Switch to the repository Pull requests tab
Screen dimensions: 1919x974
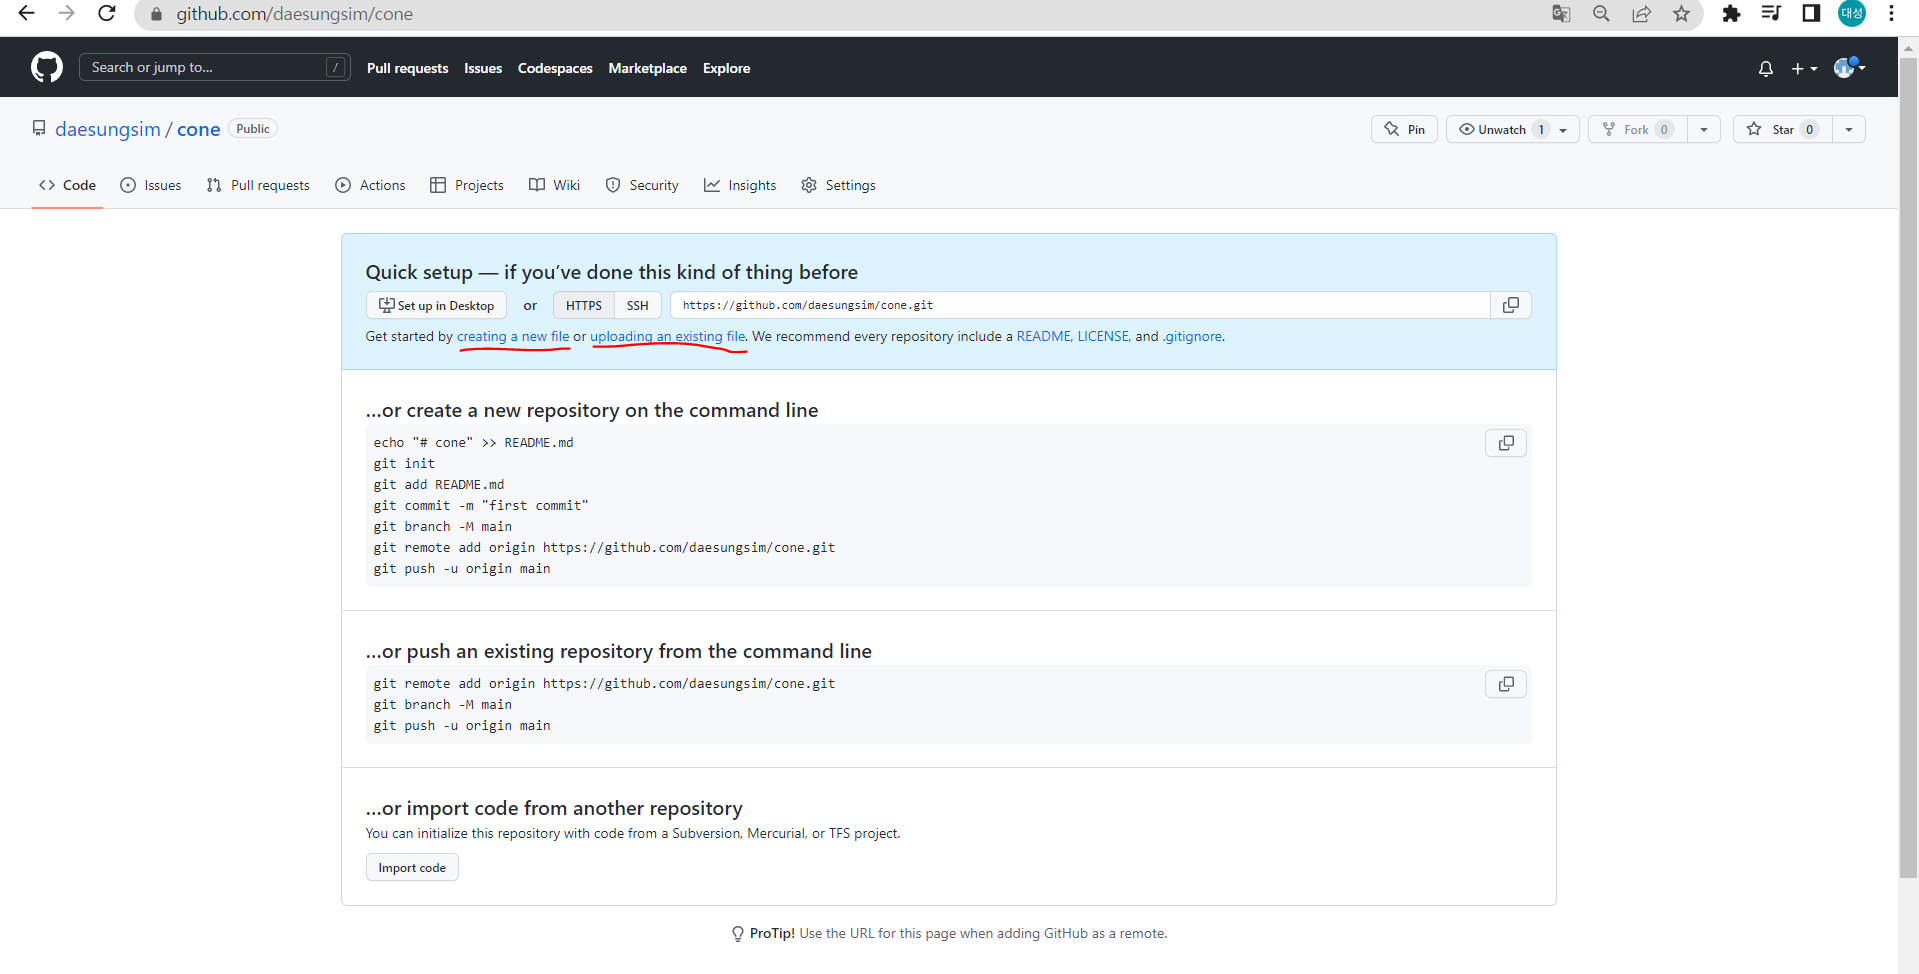coord(258,185)
